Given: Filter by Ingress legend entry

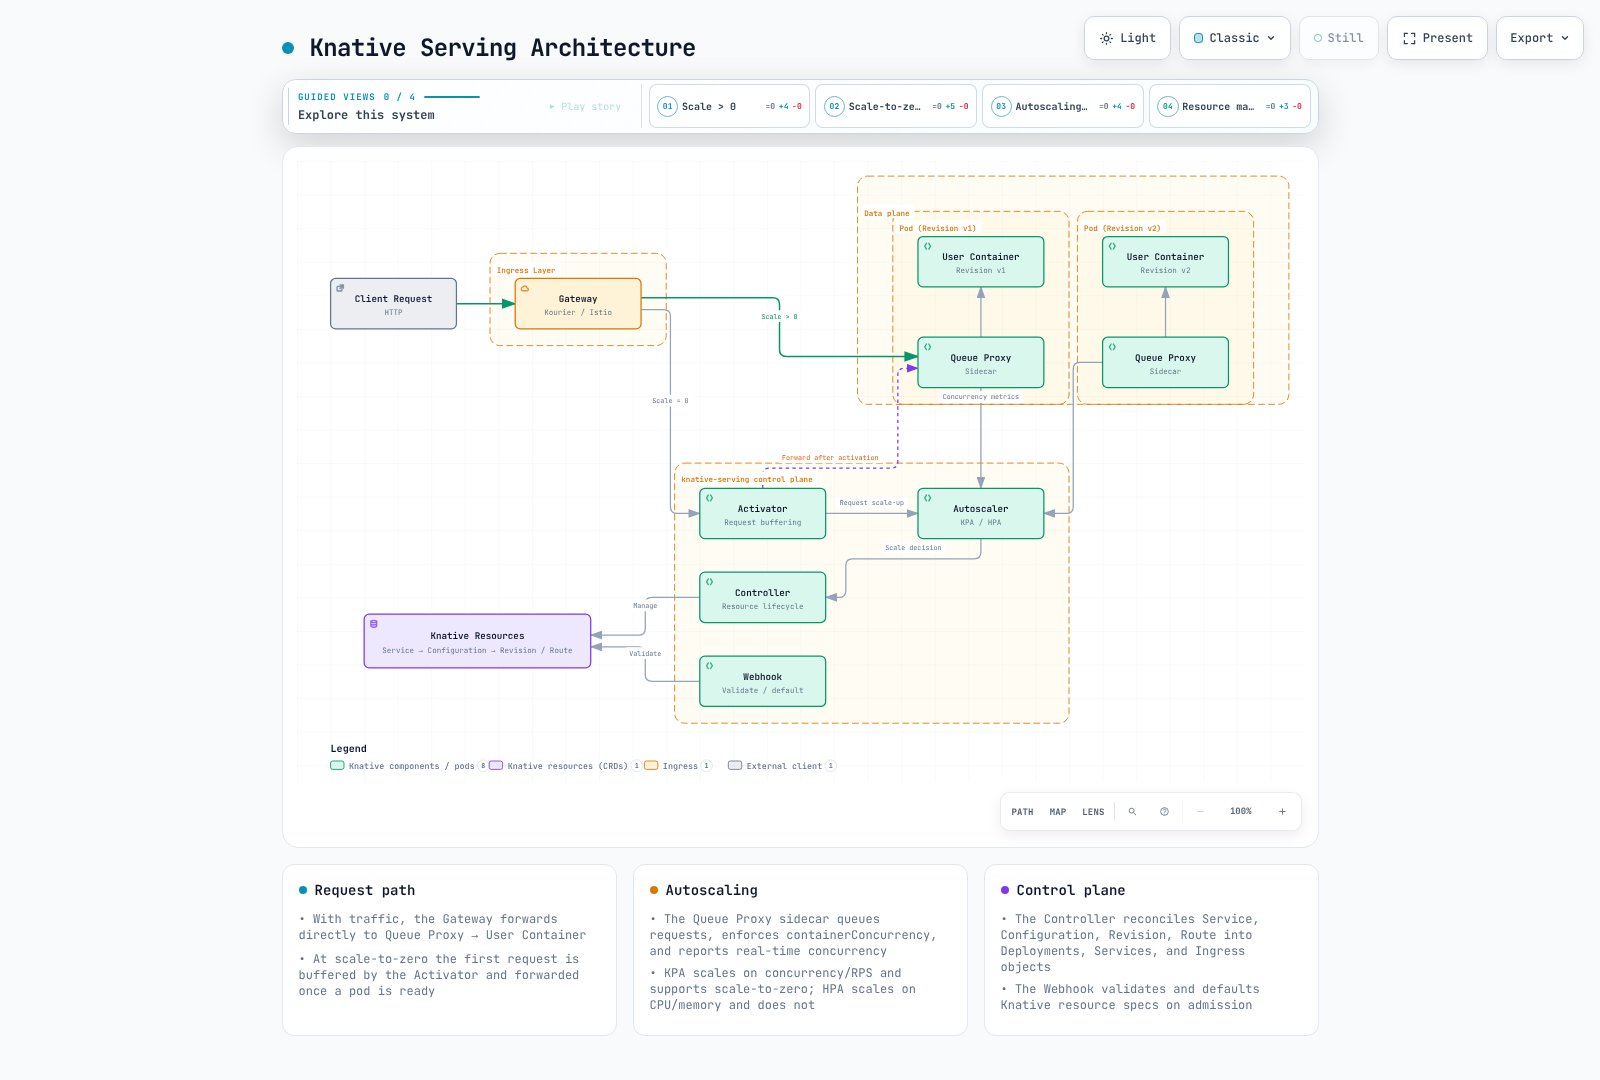Looking at the screenshot, I should (678, 766).
